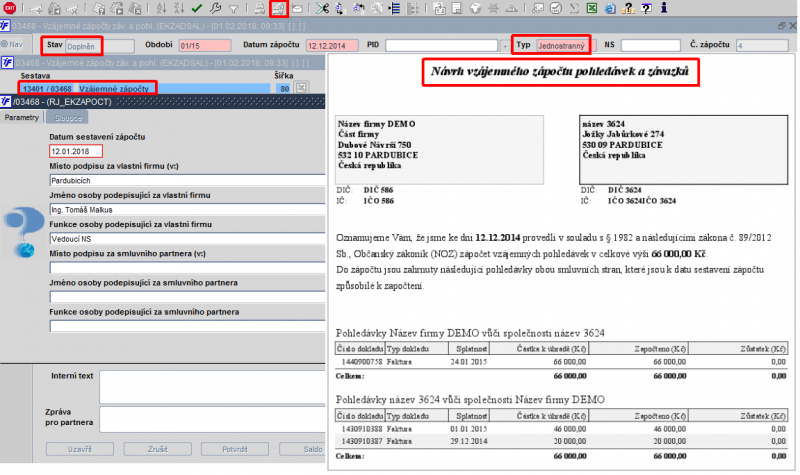The width and height of the screenshot is (800, 475).
Task: Click the Potvrdit button
Action: (x=235, y=449)
